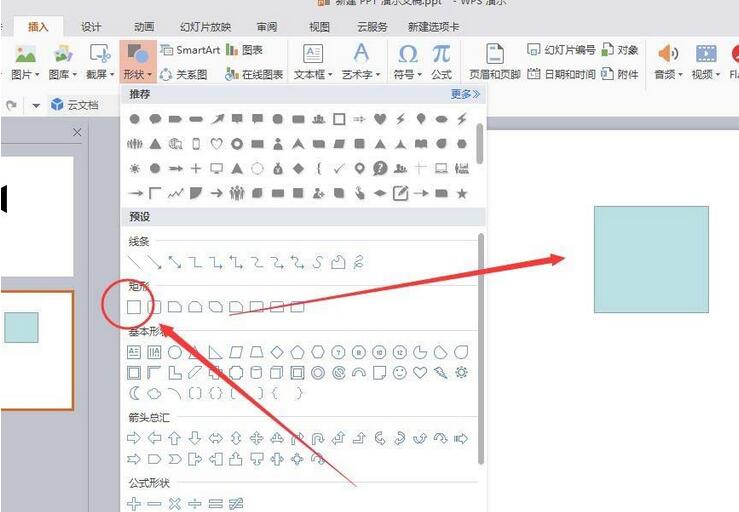Choose the crescent moon shape
The width and height of the screenshot is (739, 512).
click(x=134, y=393)
